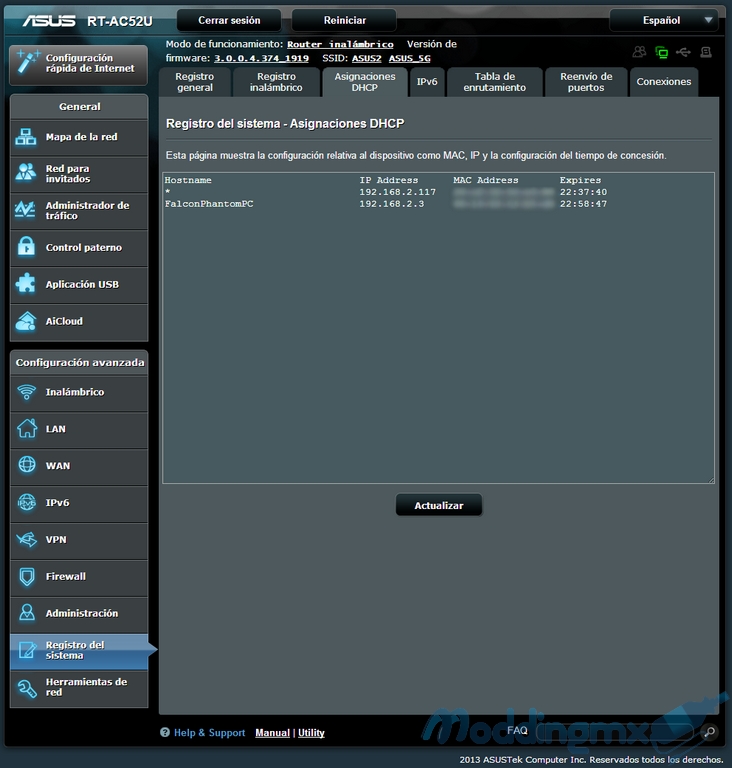The height and width of the screenshot is (768, 732).
Task: Open the Router inalámbrico operation mode link
Action: click(340, 44)
